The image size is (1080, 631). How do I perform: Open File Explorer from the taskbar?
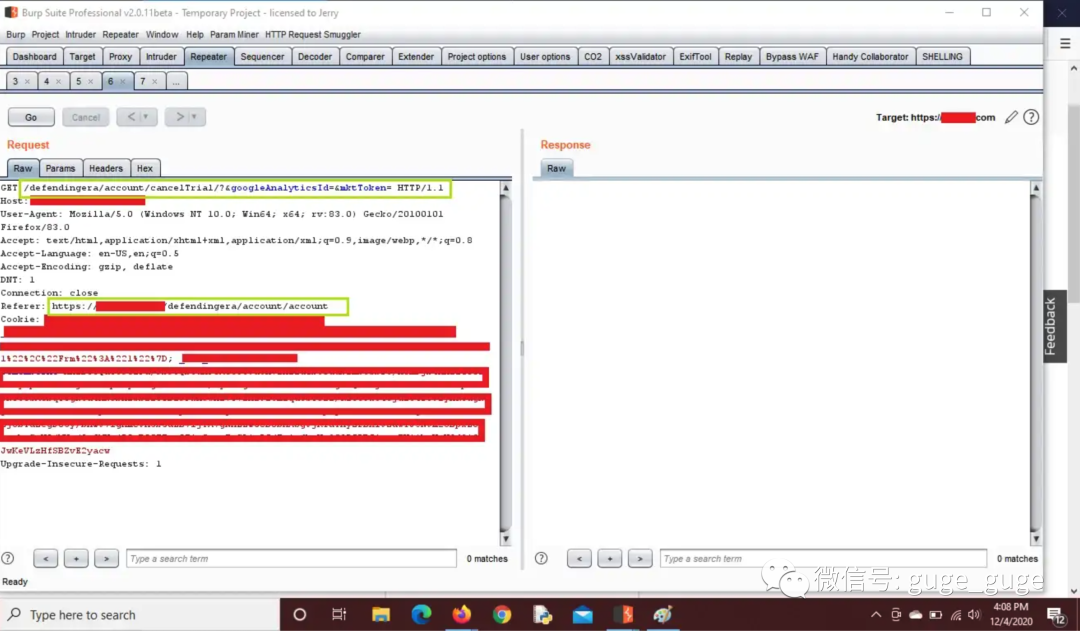tap(380, 614)
